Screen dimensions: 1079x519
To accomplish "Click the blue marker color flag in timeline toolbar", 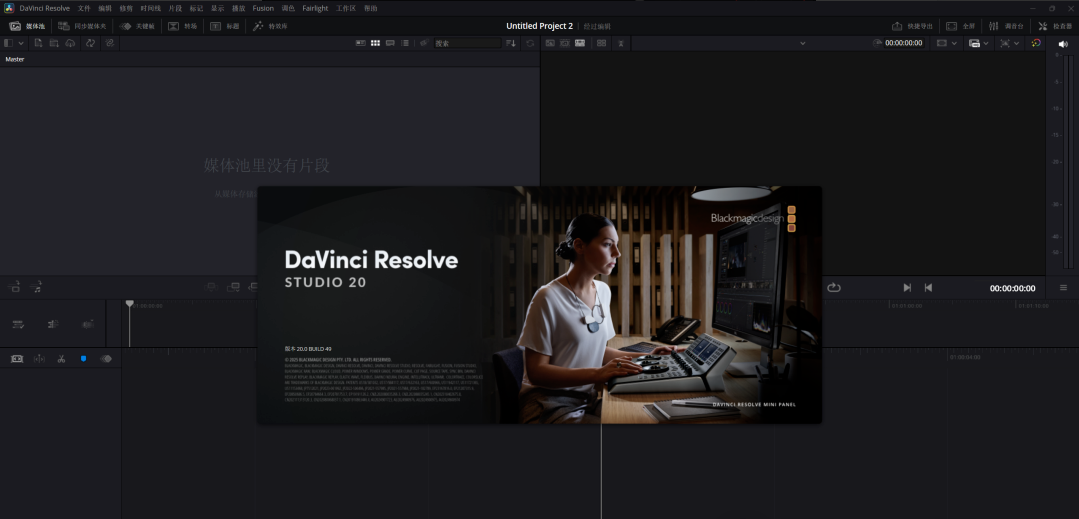I will tap(83, 358).
